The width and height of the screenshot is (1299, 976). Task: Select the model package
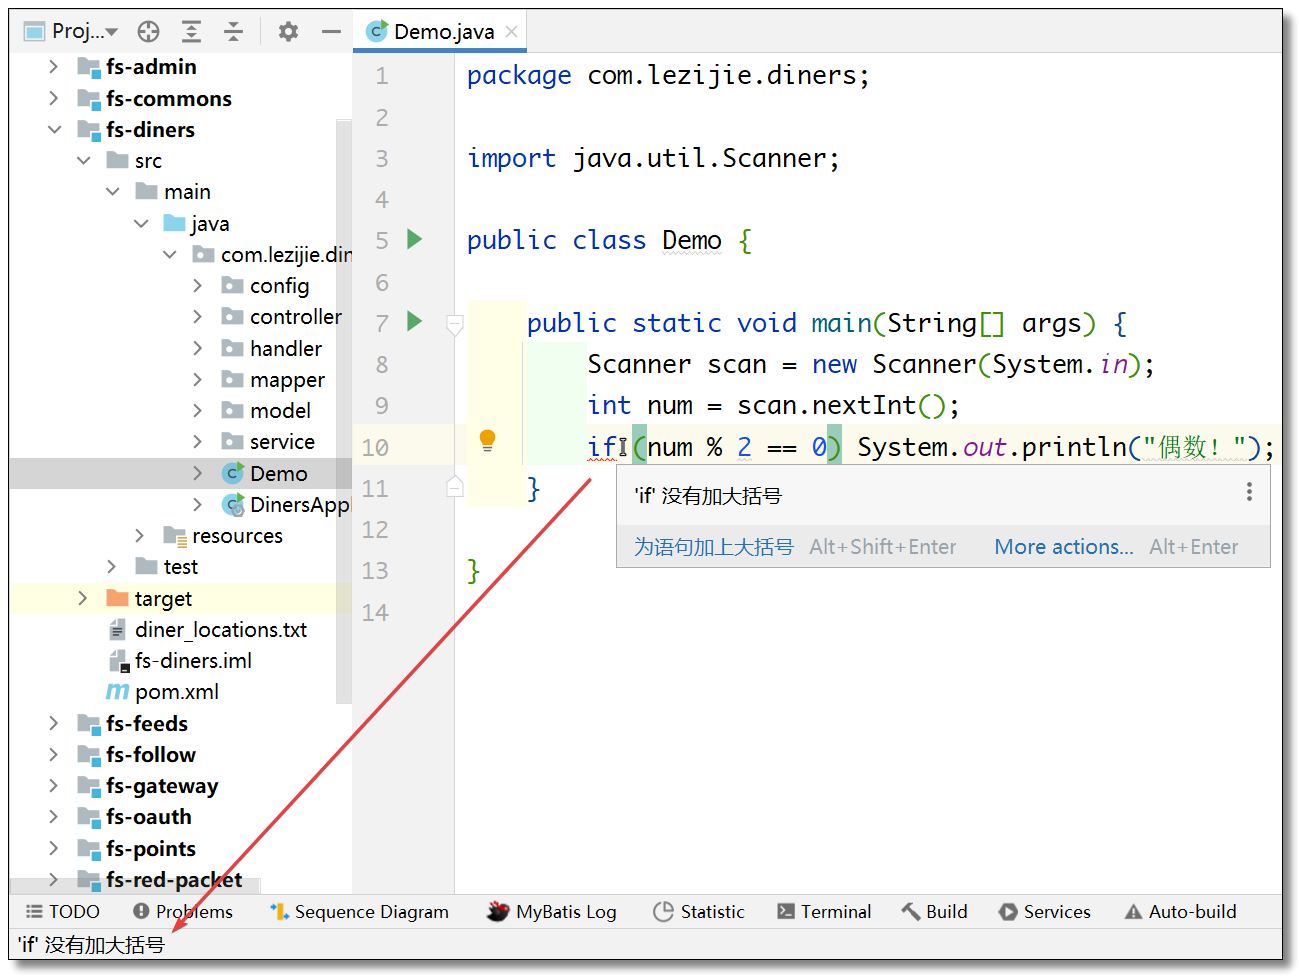click(x=280, y=410)
